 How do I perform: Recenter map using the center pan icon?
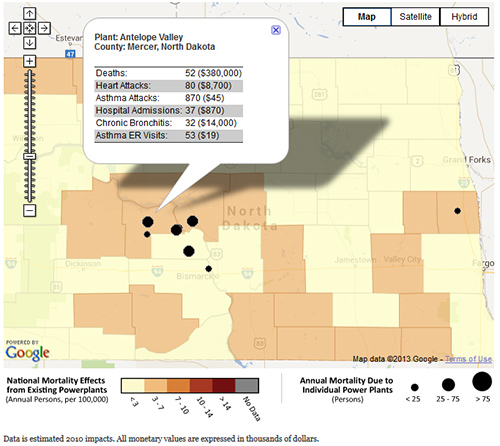pyautogui.click(x=29, y=28)
